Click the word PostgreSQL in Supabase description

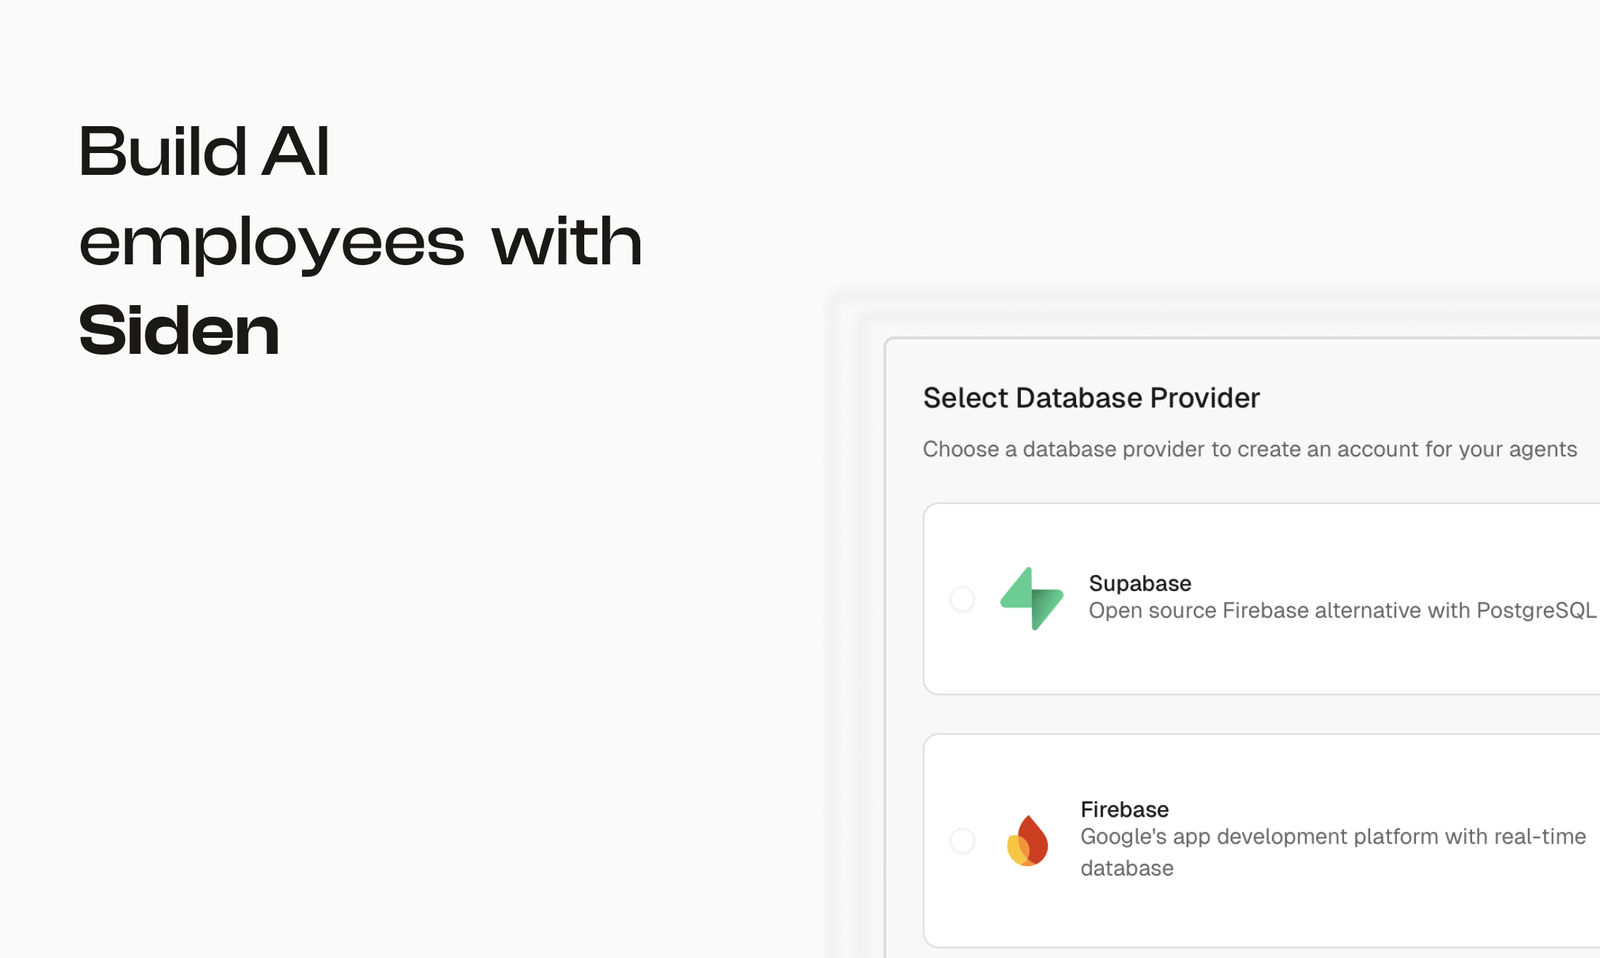coord(1536,610)
